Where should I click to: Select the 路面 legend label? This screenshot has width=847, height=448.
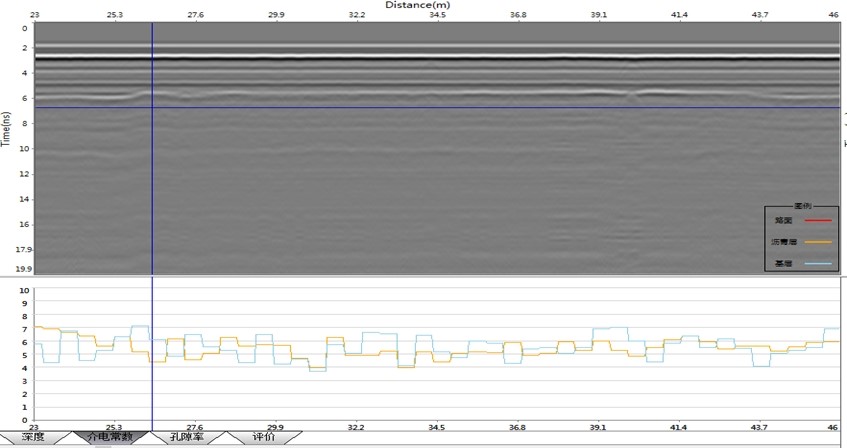coord(783,219)
